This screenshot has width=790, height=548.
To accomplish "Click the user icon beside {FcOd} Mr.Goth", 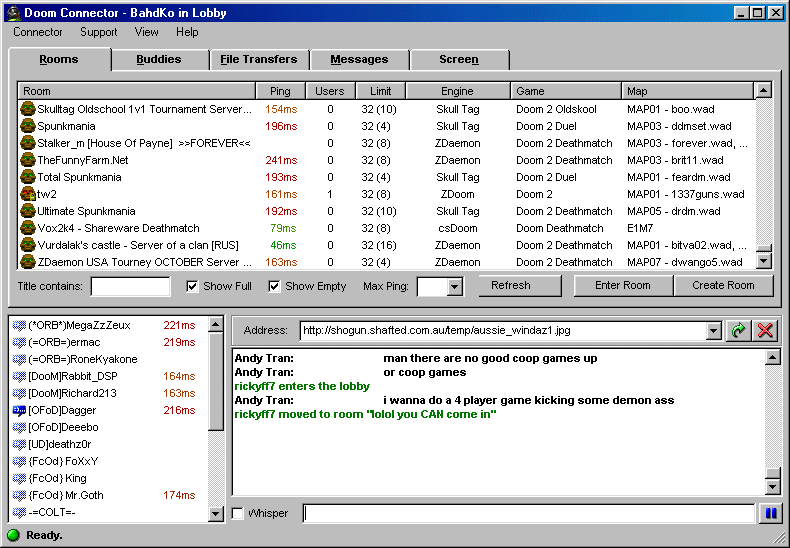I will click(19, 496).
